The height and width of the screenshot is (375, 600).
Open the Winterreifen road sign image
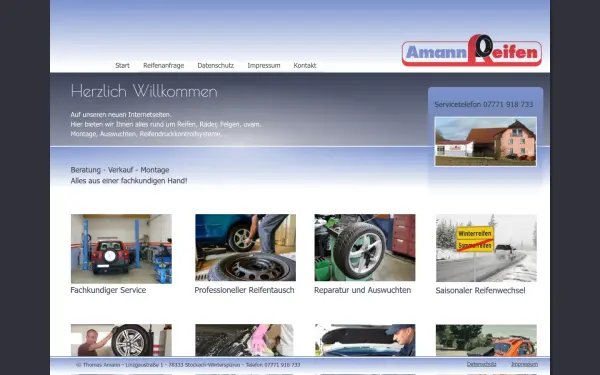pos(486,248)
